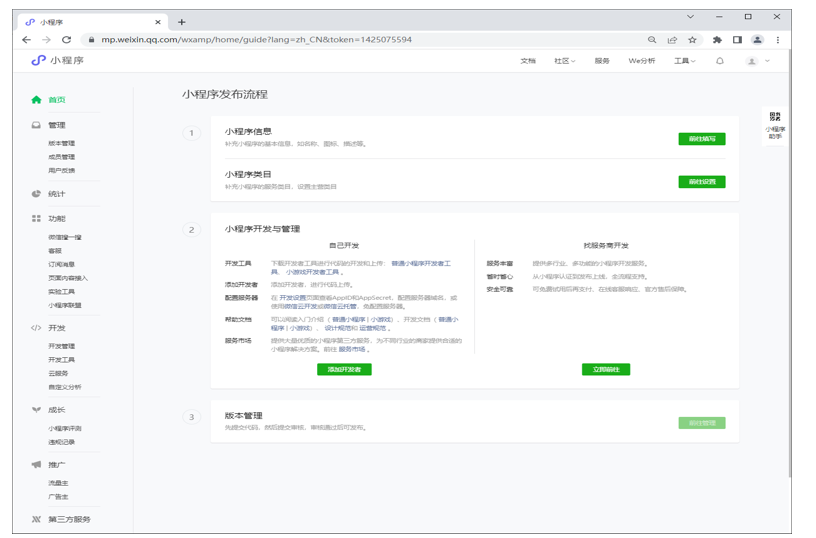Toggle the browser side panel icon

point(737,40)
